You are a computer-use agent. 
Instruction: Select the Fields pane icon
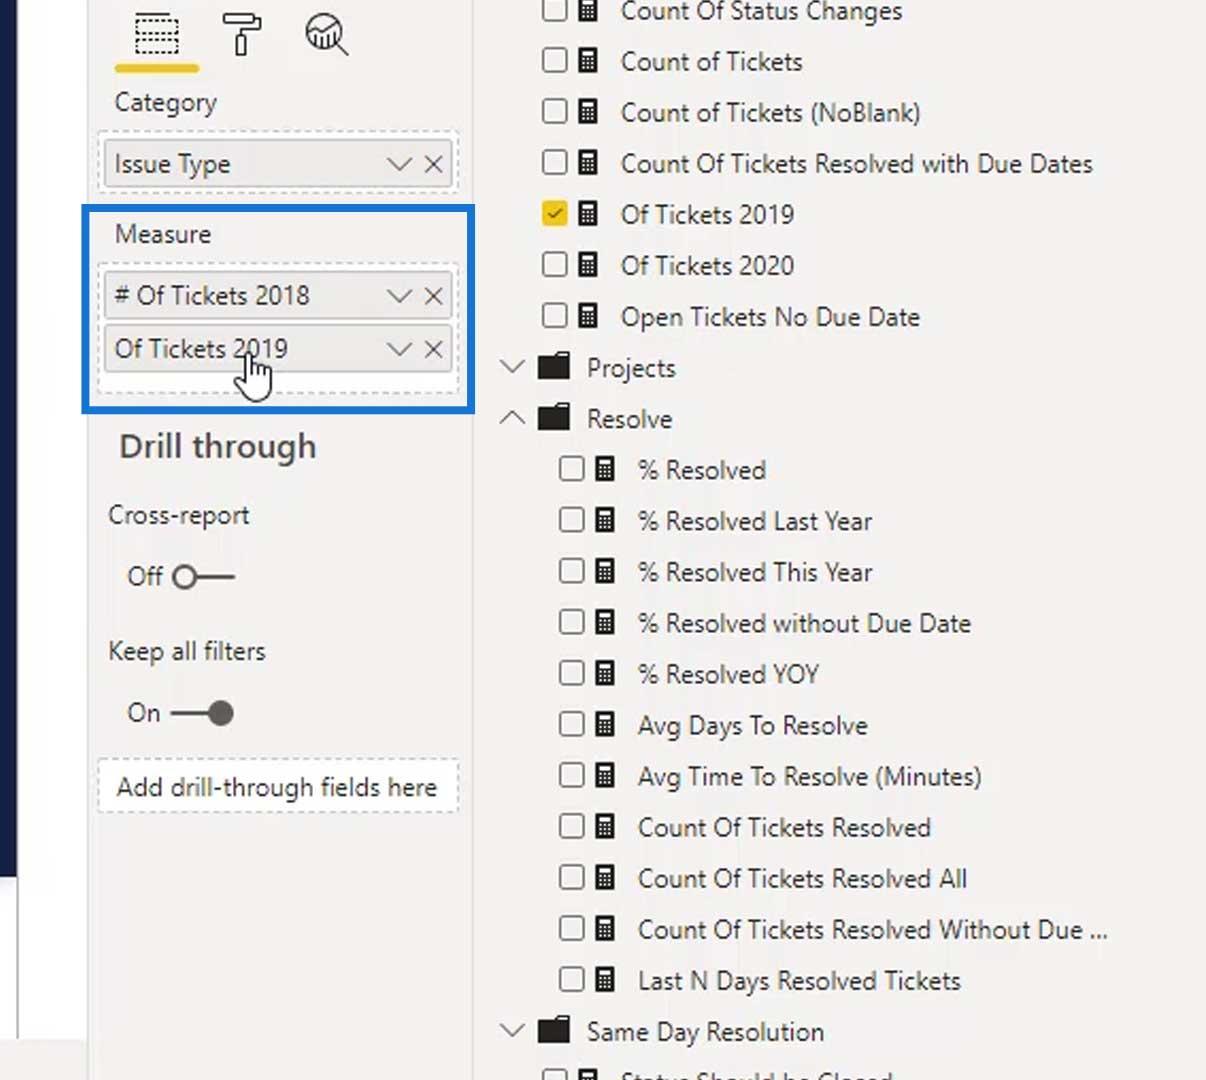(157, 36)
